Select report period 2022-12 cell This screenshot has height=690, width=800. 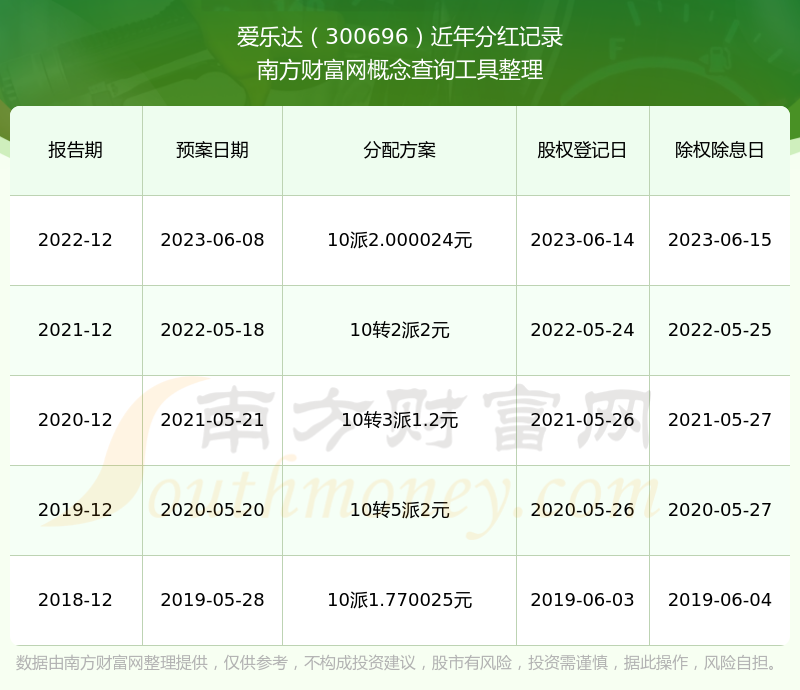click(x=76, y=240)
